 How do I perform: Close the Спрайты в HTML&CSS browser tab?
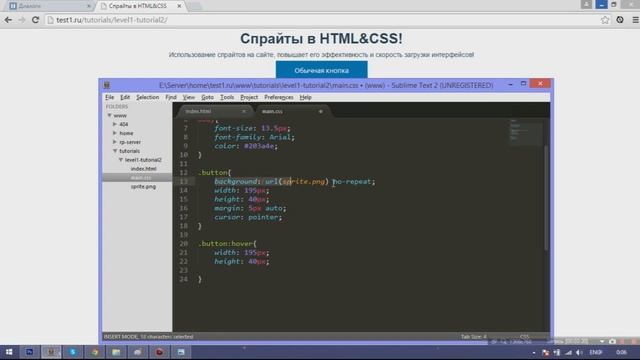[x=179, y=6]
